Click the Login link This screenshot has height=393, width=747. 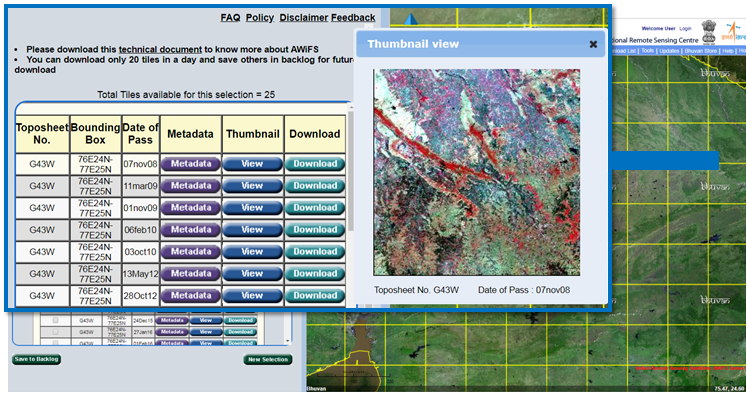pyautogui.click(x=685, y=29)
